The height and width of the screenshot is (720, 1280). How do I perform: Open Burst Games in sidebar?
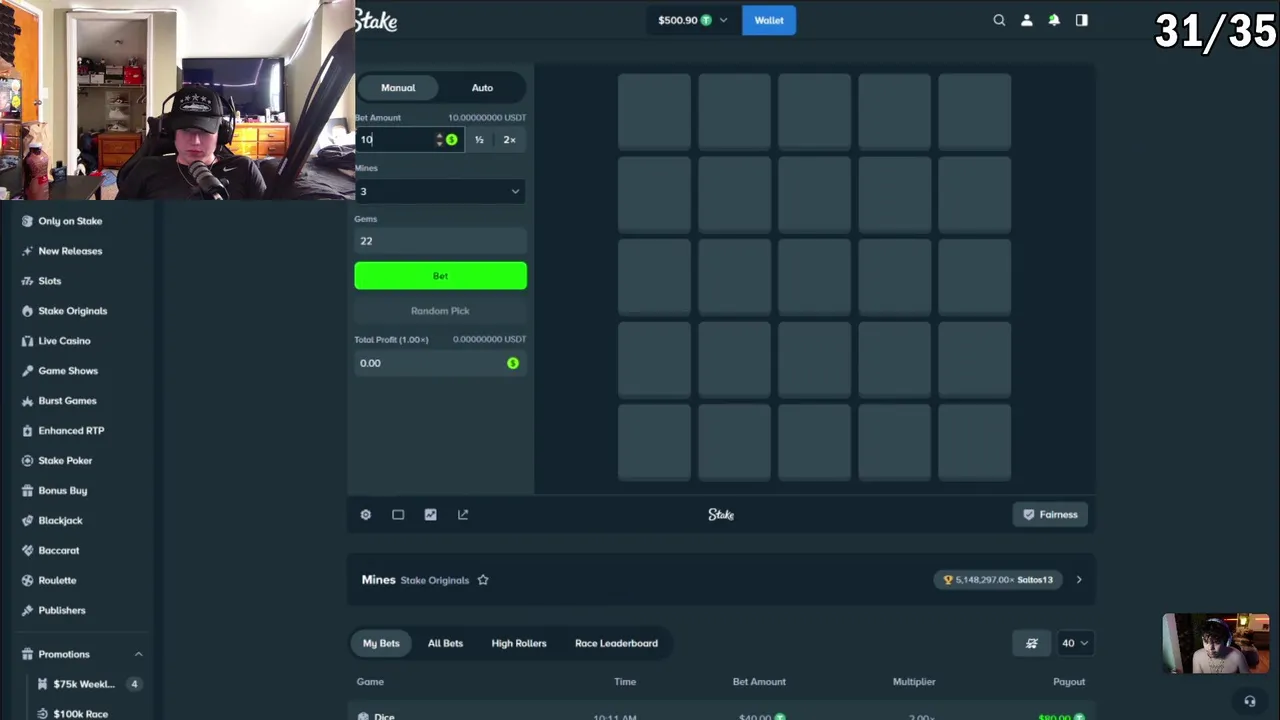67,401
